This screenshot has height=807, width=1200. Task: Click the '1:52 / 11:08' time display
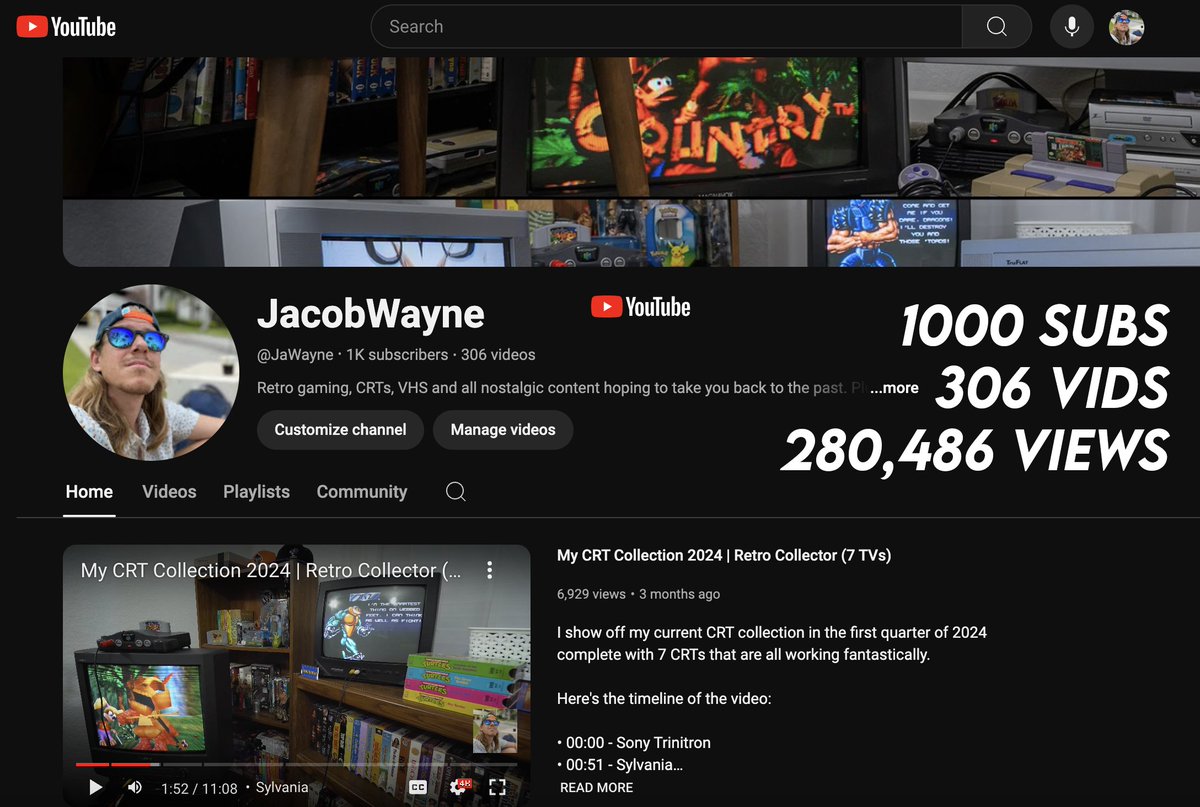pos(199,788)
